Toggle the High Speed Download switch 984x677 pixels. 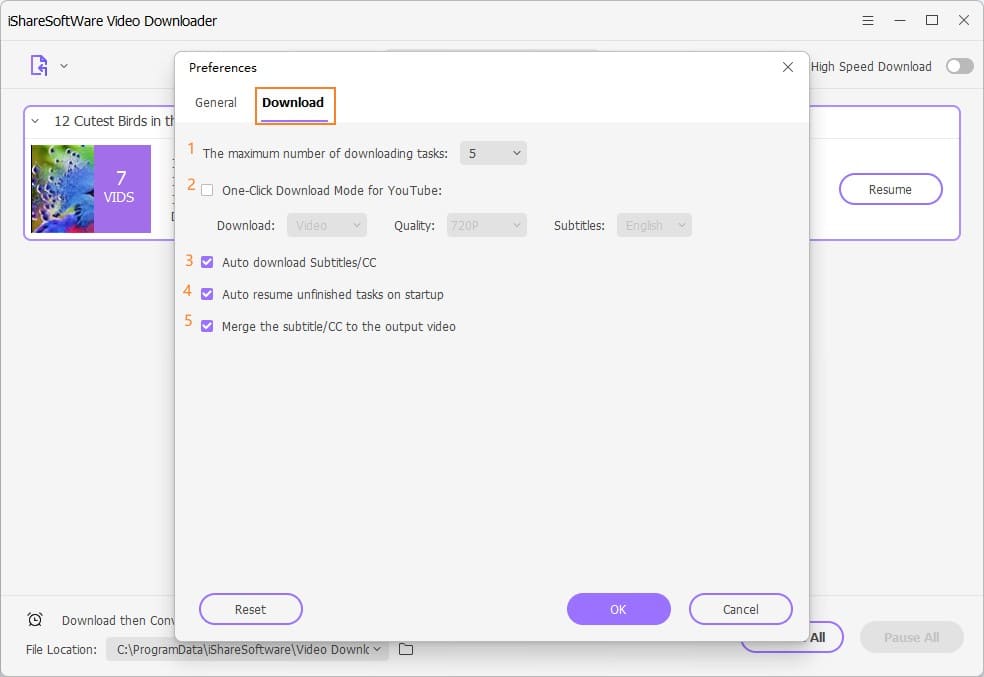[x=959, y=66]
